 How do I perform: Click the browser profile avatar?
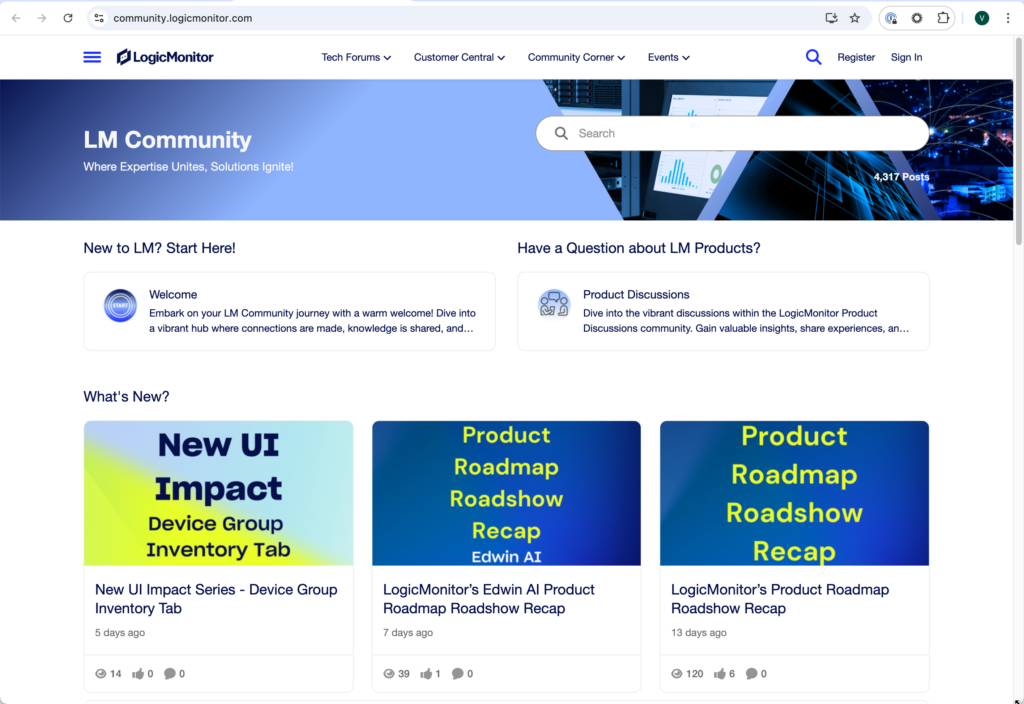(981, 17)
